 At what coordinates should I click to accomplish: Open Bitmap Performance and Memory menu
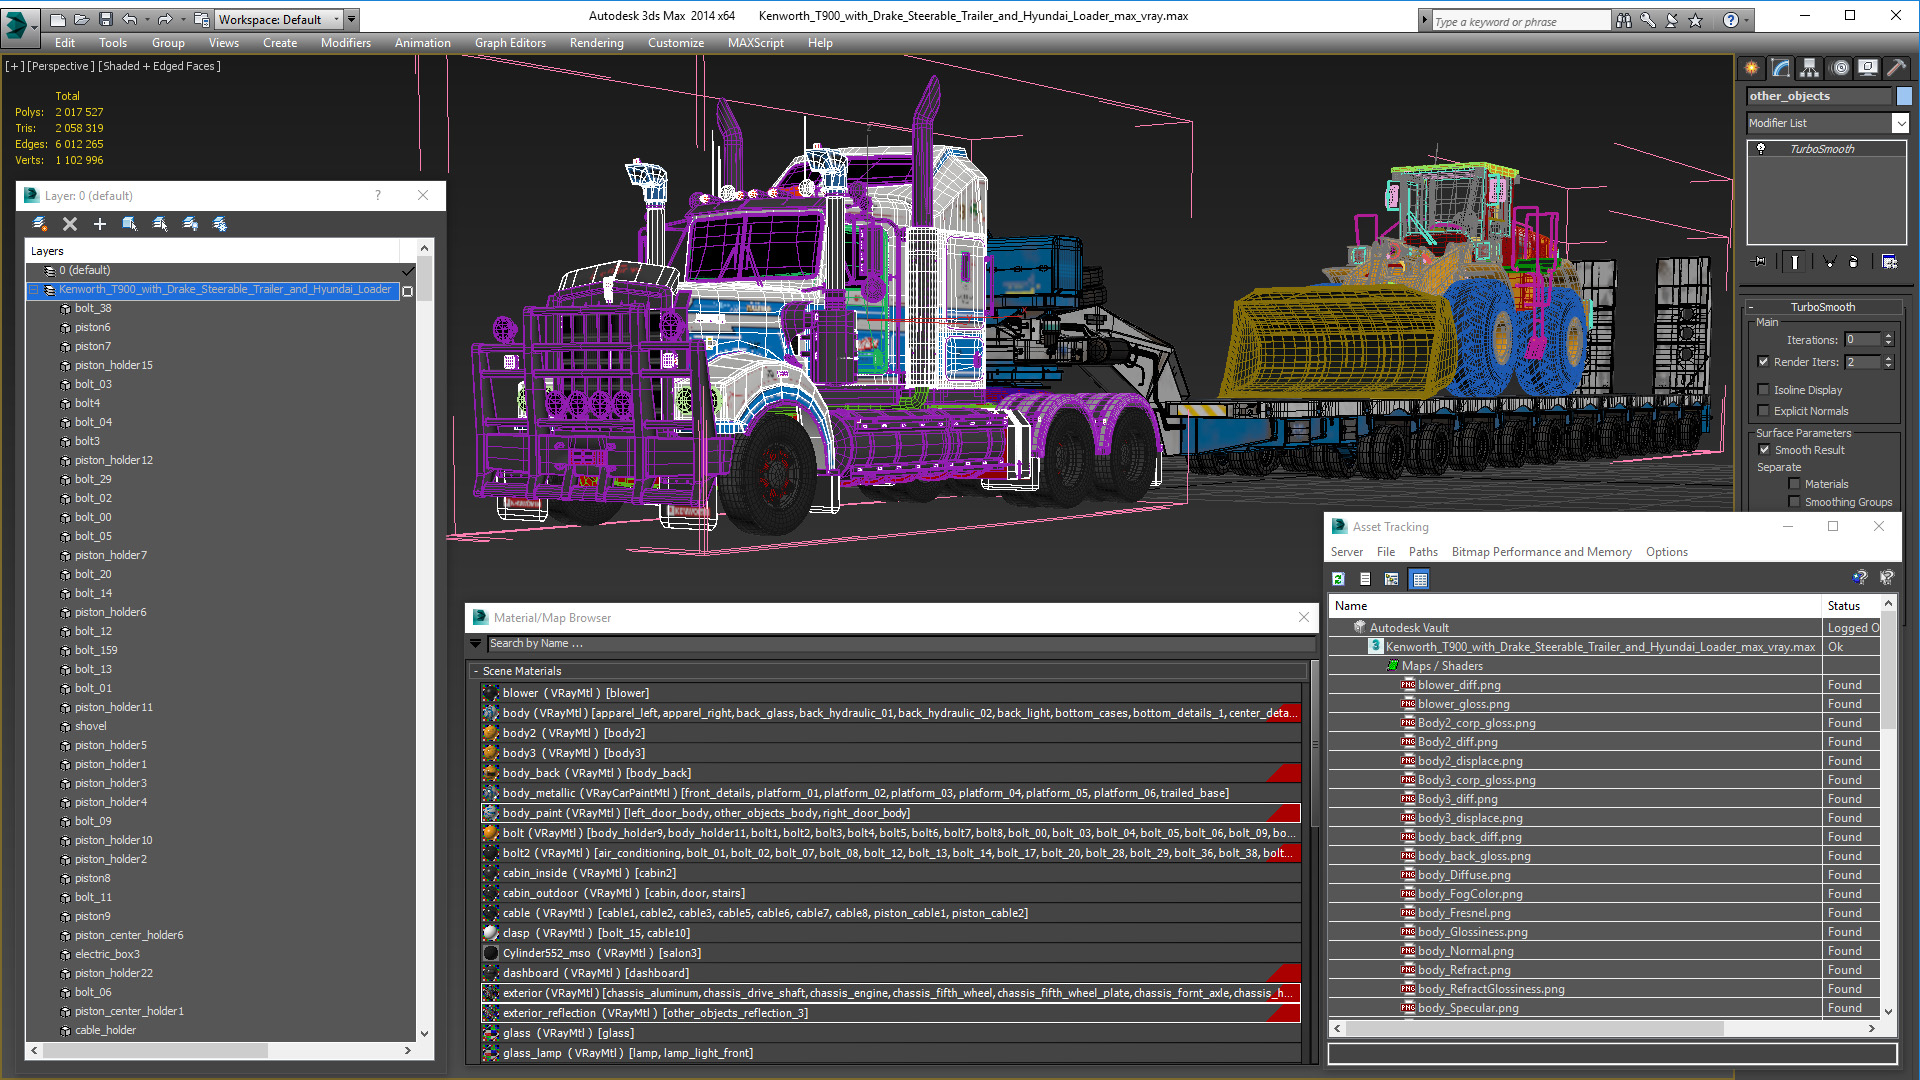pos(1541,552)
